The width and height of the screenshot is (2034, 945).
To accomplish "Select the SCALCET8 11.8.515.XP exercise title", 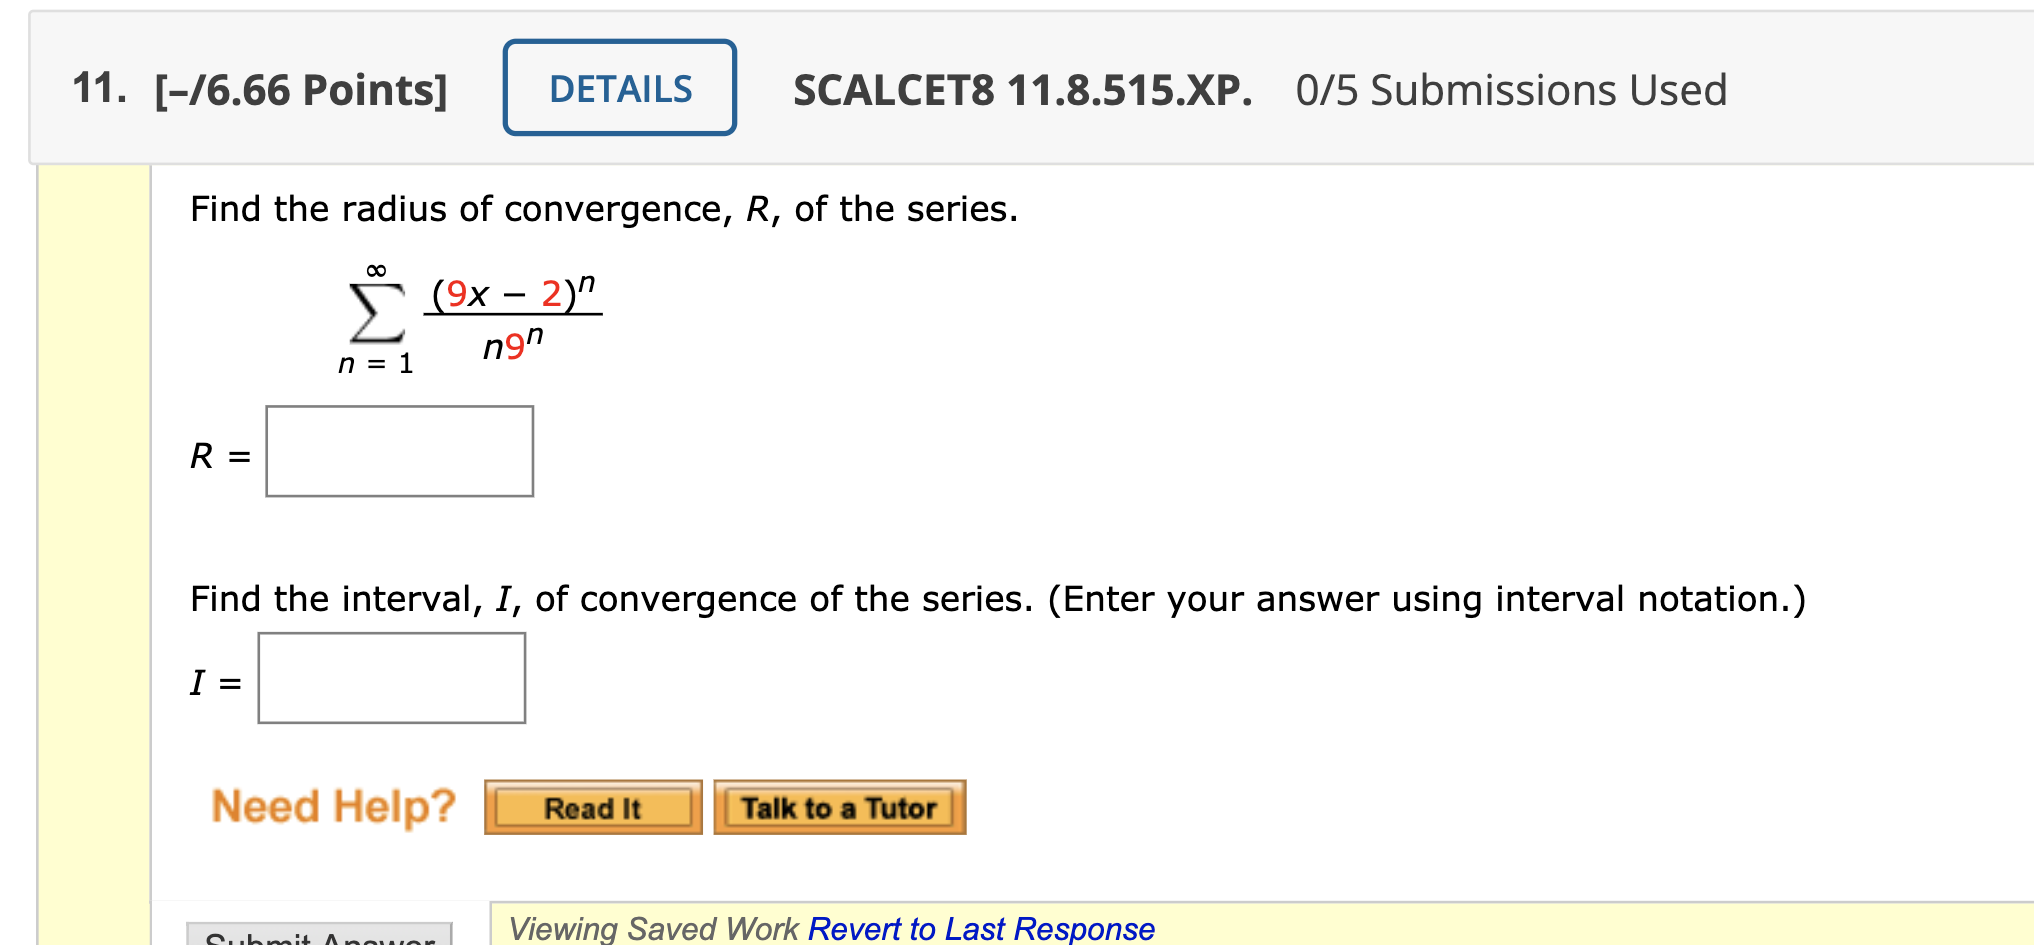I will click(x=1020, y=89).
